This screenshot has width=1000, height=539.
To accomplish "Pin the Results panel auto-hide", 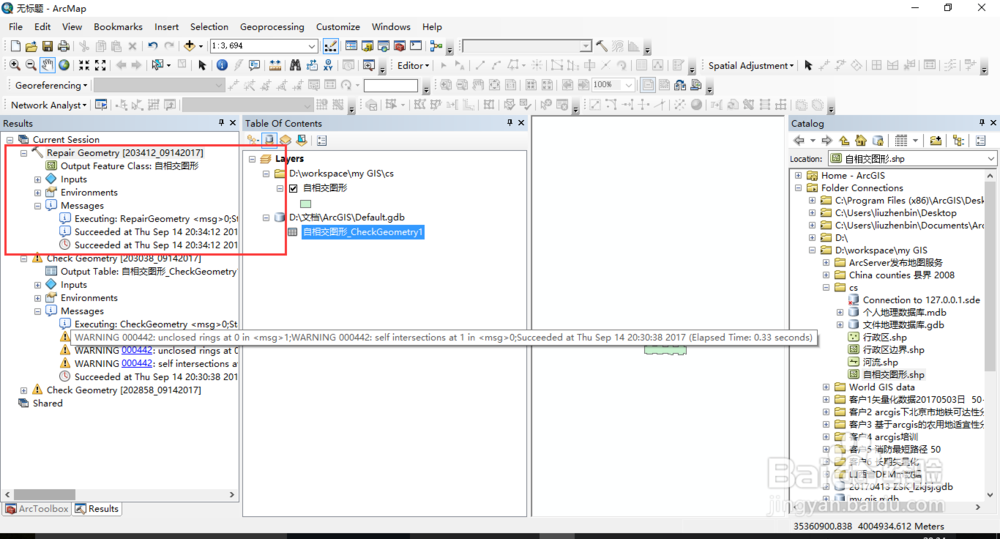I will pos(221,122).
